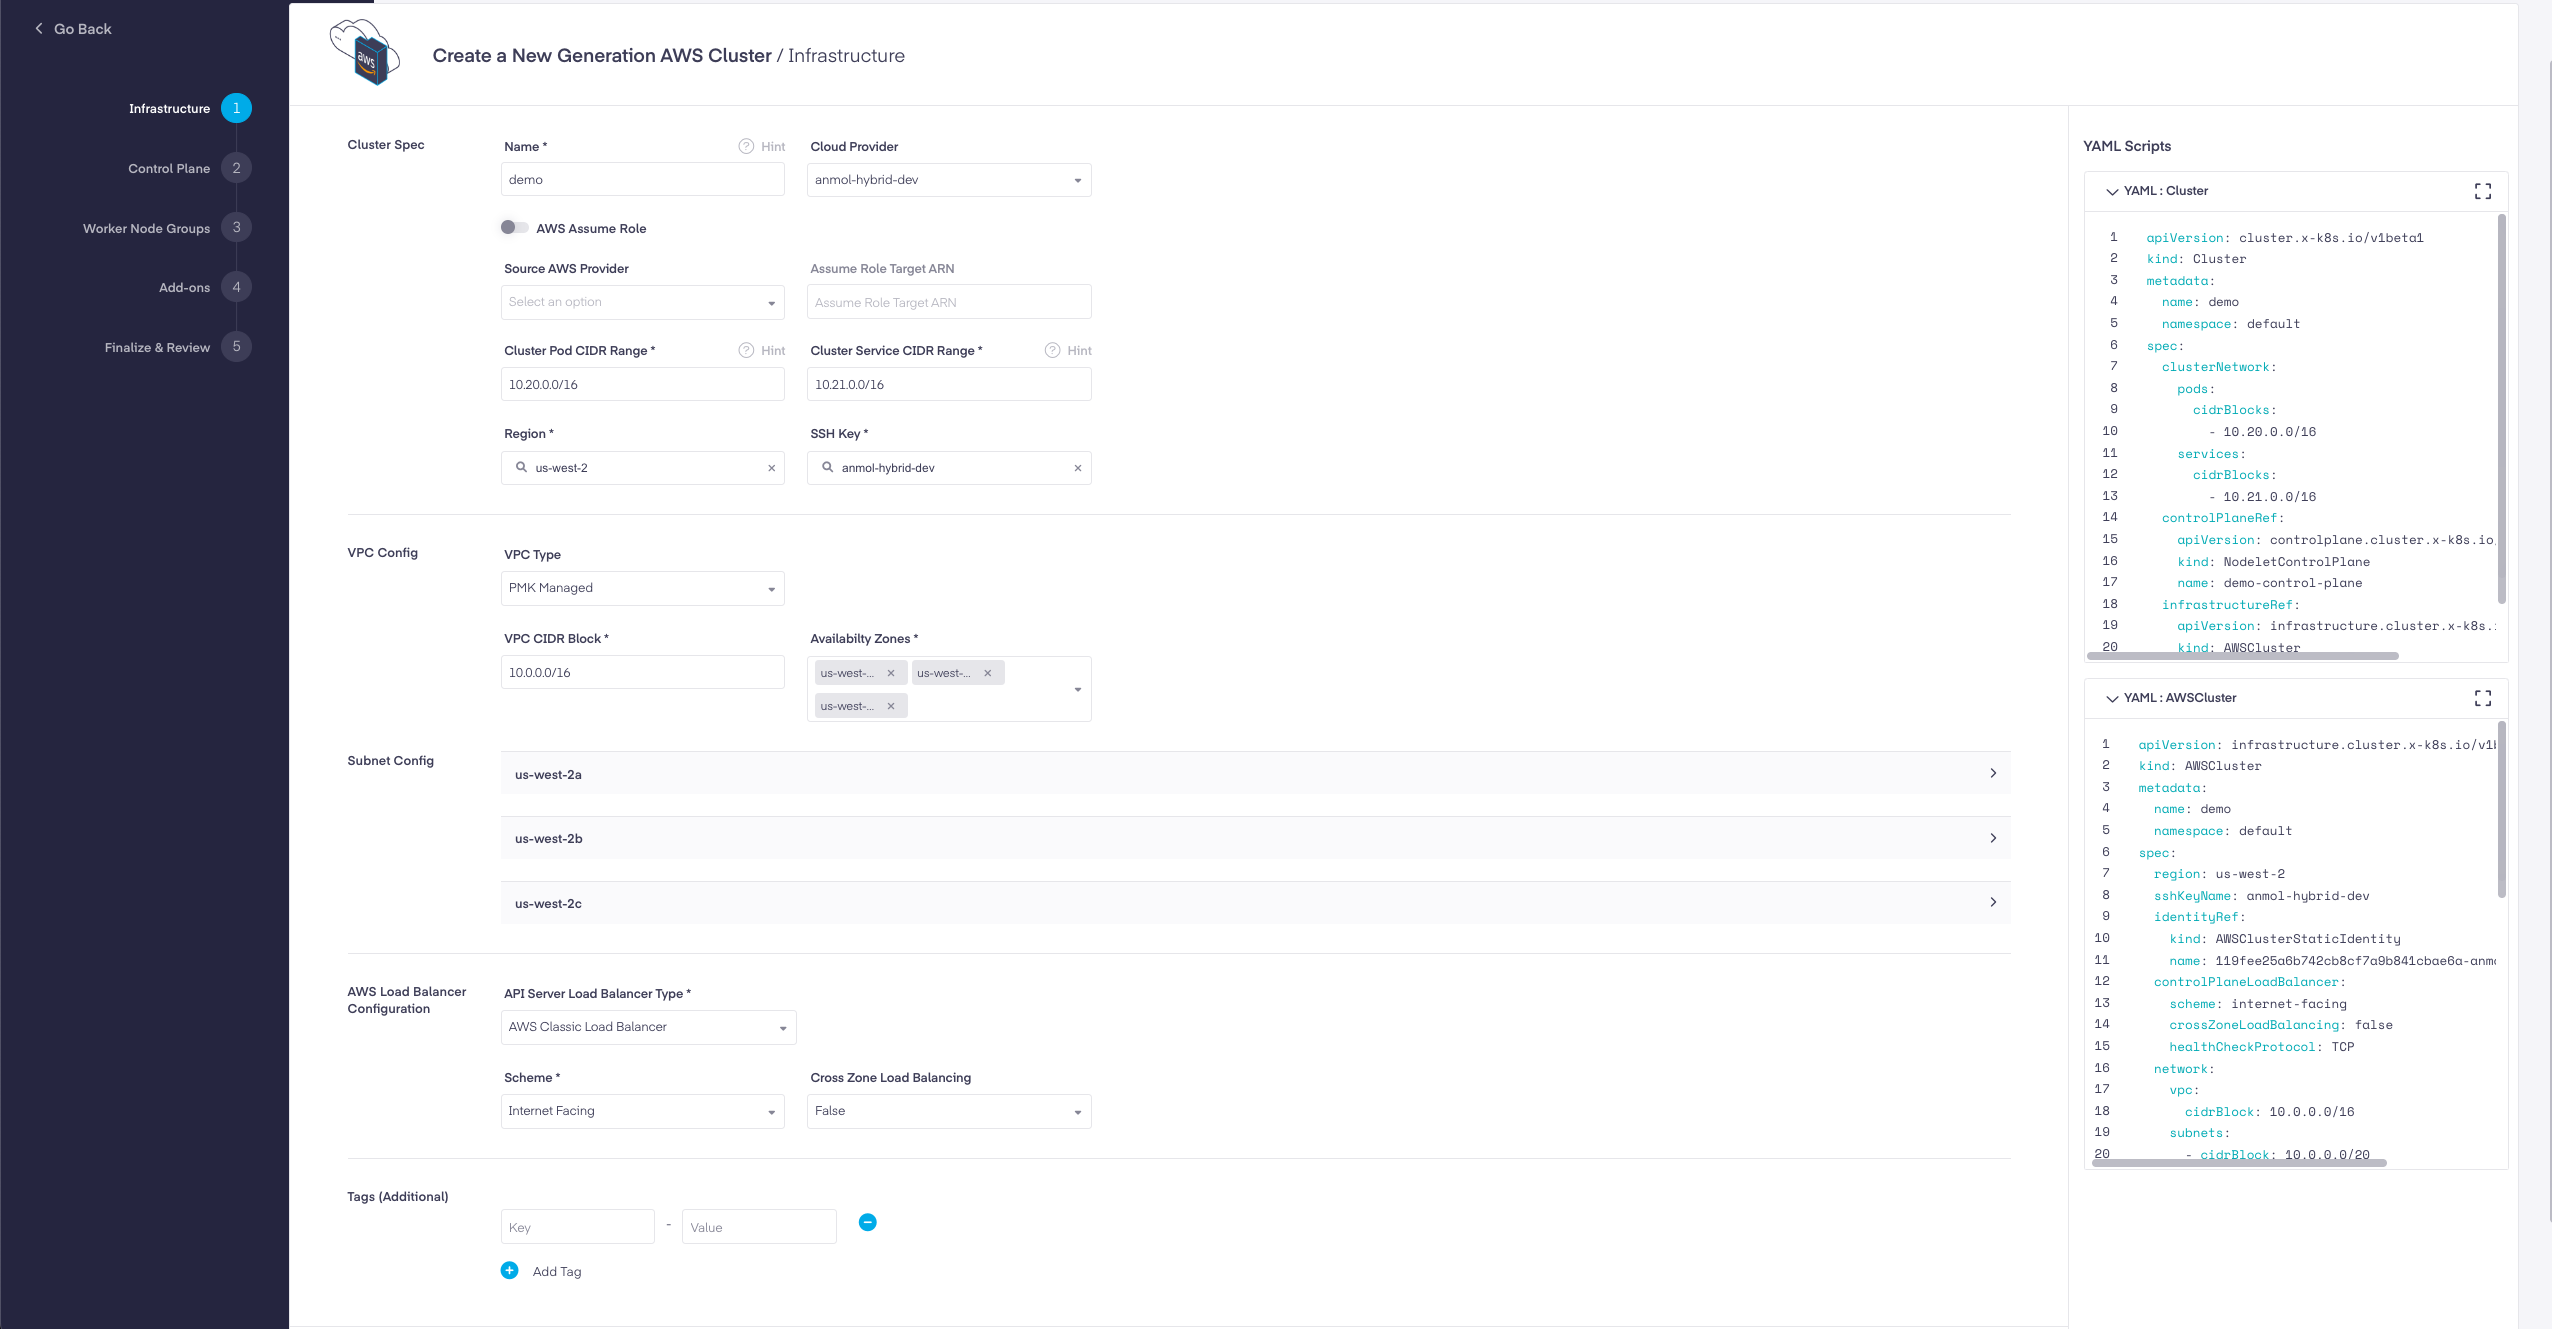Screen dimensions: 2552x1329
Task: Remove the empty tag row with the minus icon
Action: 868,1222
